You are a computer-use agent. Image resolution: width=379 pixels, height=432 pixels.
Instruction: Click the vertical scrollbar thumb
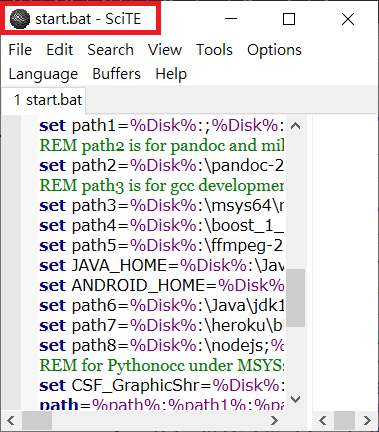295,298
